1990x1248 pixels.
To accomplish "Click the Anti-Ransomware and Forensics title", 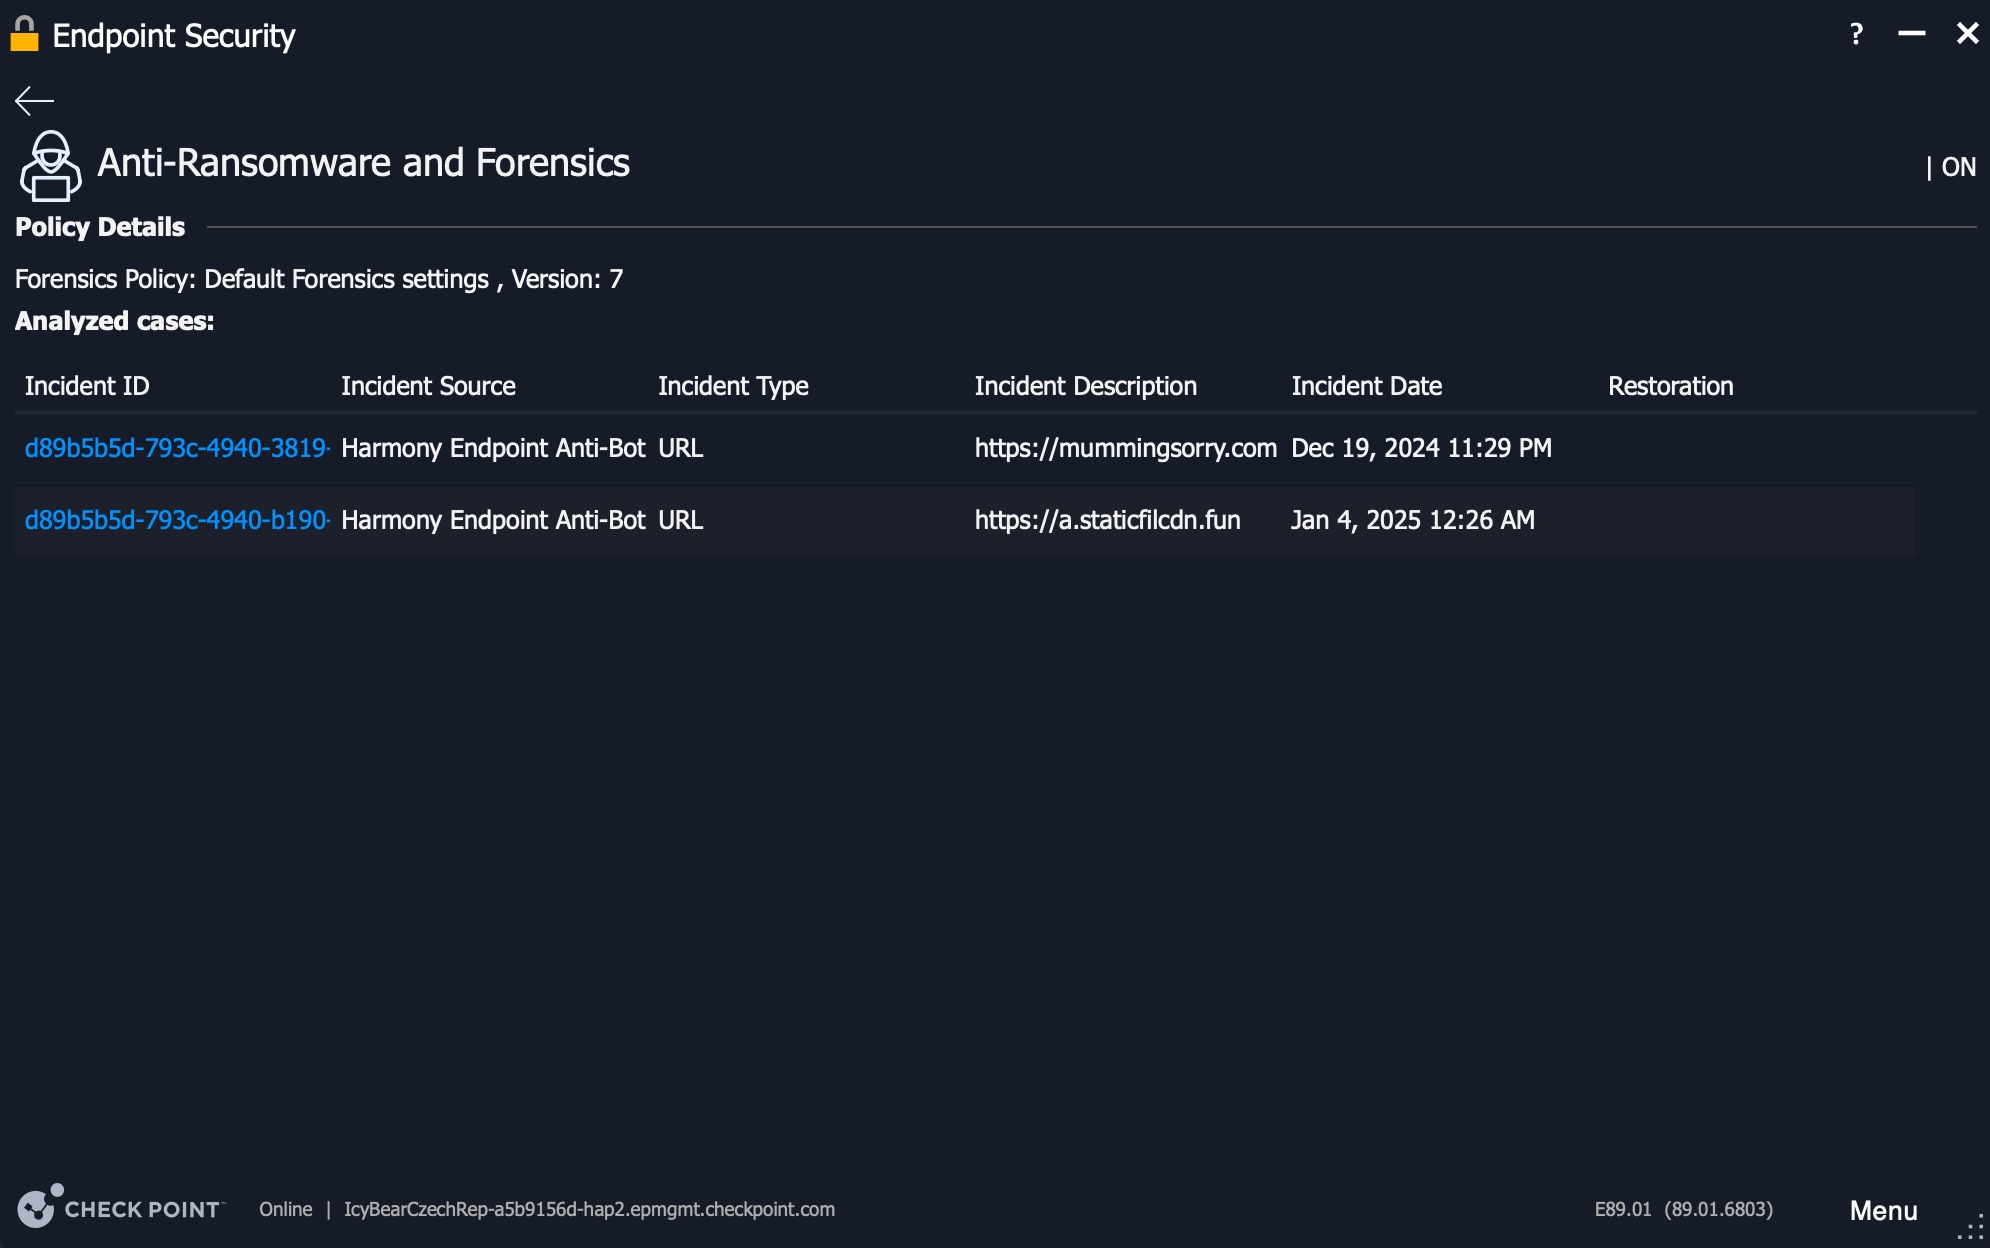I will click(363, 163).
